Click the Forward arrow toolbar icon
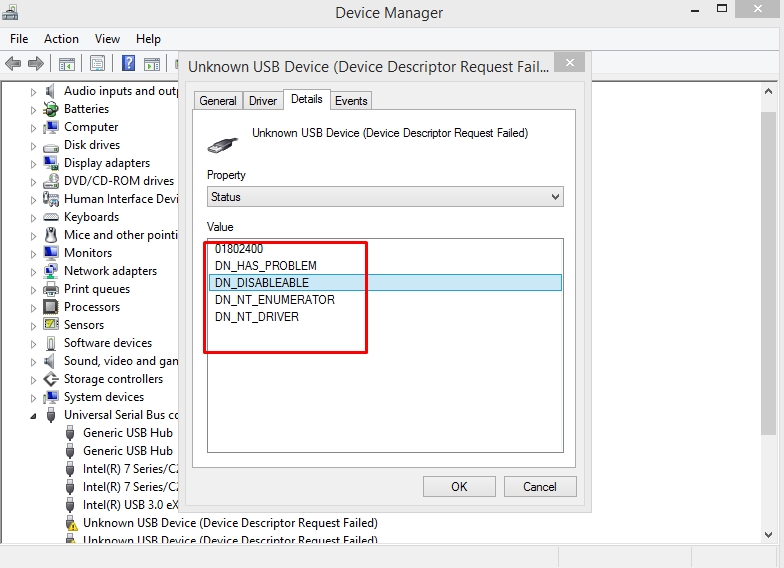784x568 pixels. (x=36, y=63)
